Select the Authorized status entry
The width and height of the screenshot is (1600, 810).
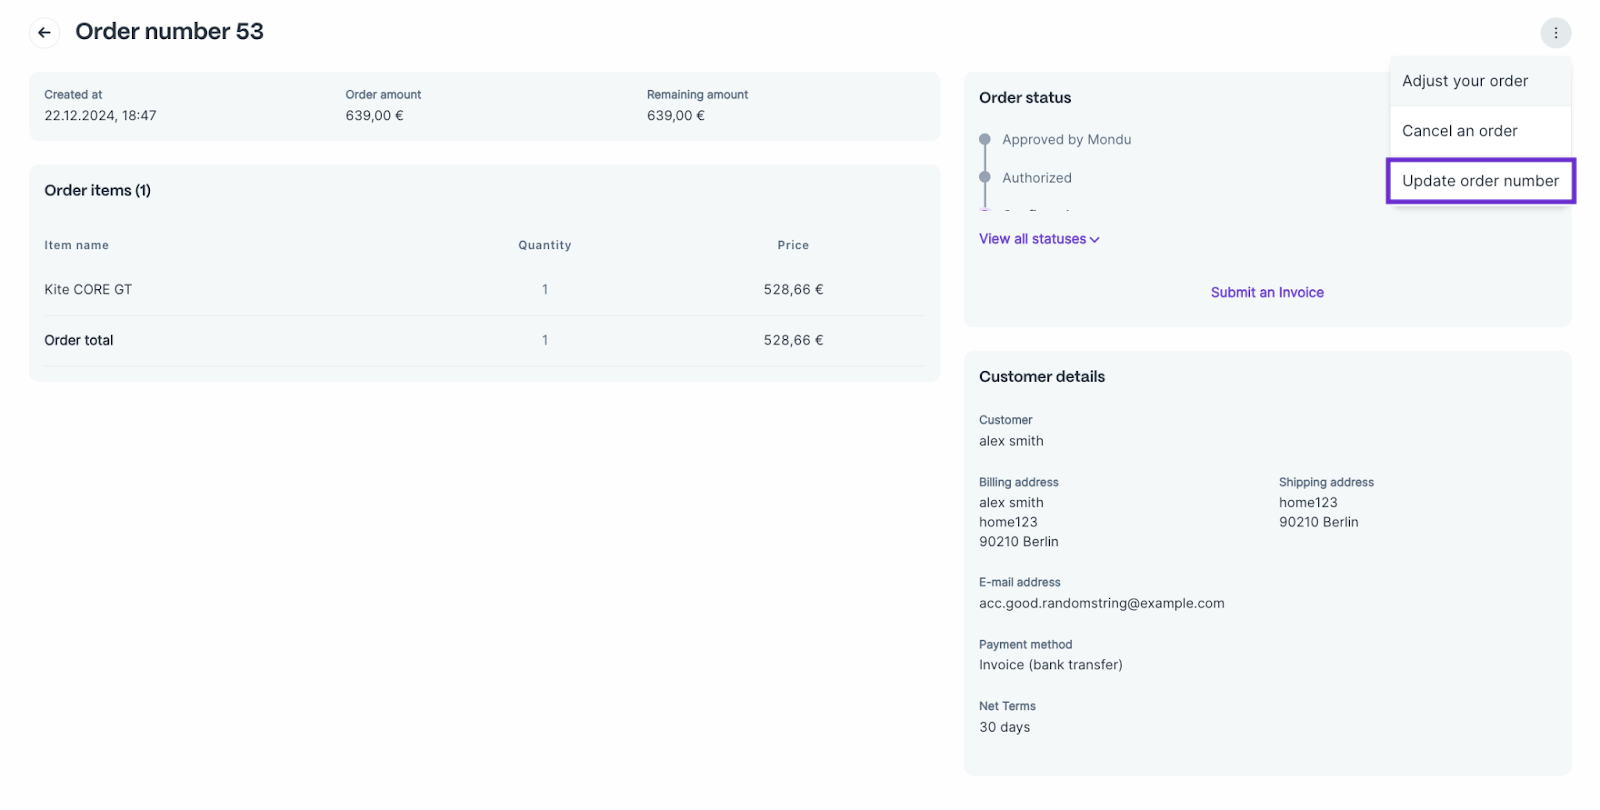pos(1036,178)
